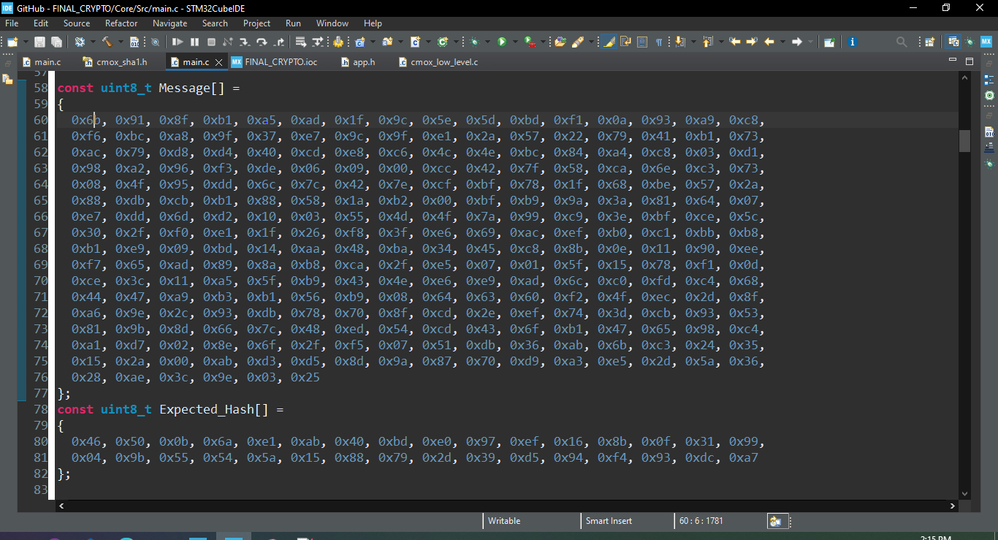Image resolution: width=998 pixels, height=540 pixels.
Task: Click the New file wizard icon
Action: (13, 41)
